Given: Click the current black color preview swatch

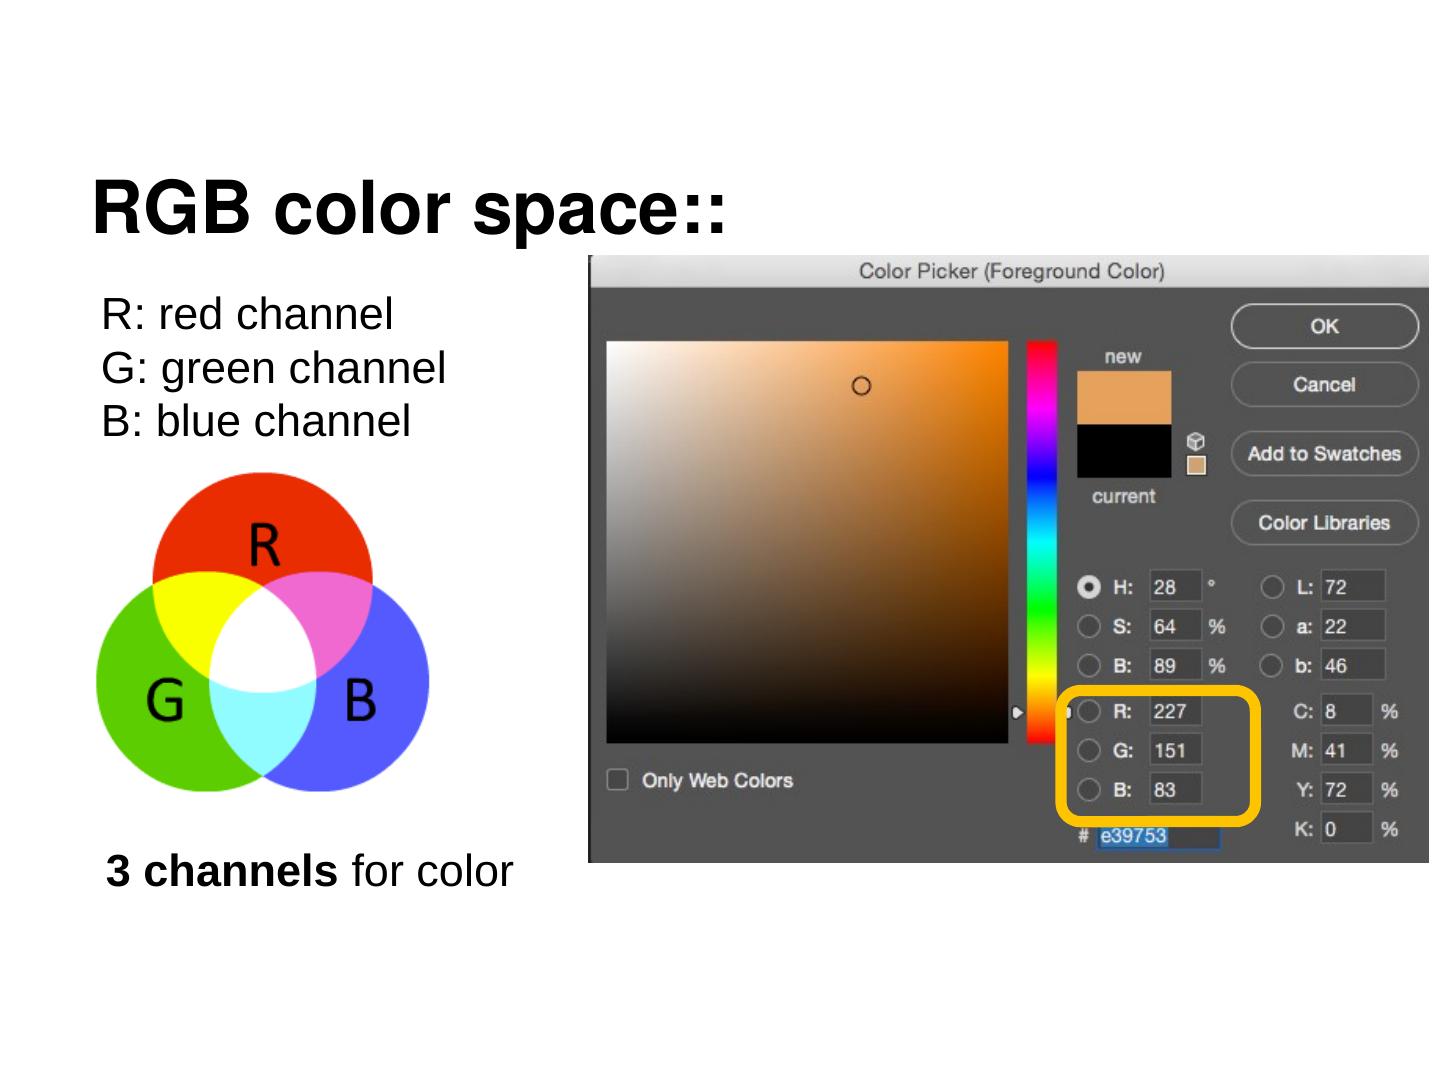Looking at the screenshot, I should [x=1123, y=451].
